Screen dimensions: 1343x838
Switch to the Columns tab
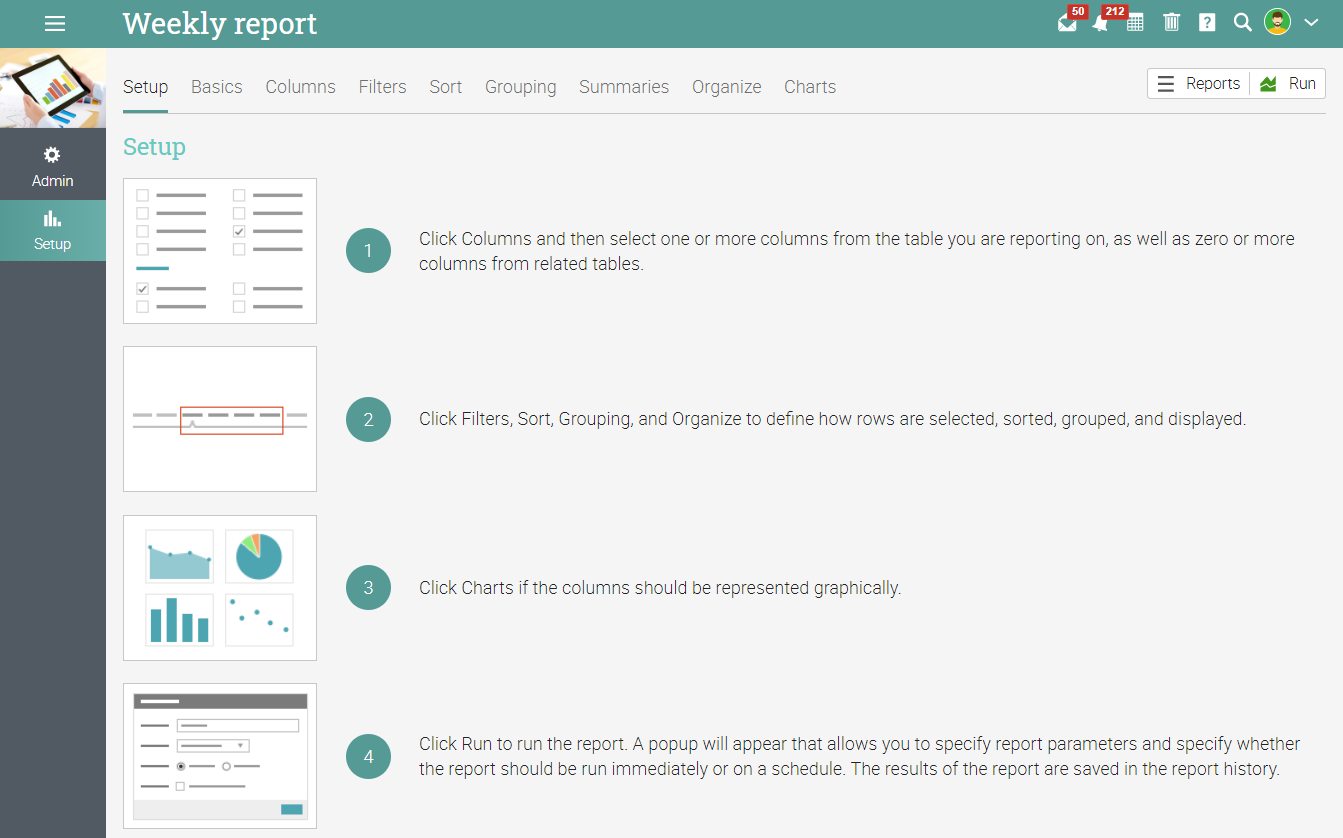300,87
